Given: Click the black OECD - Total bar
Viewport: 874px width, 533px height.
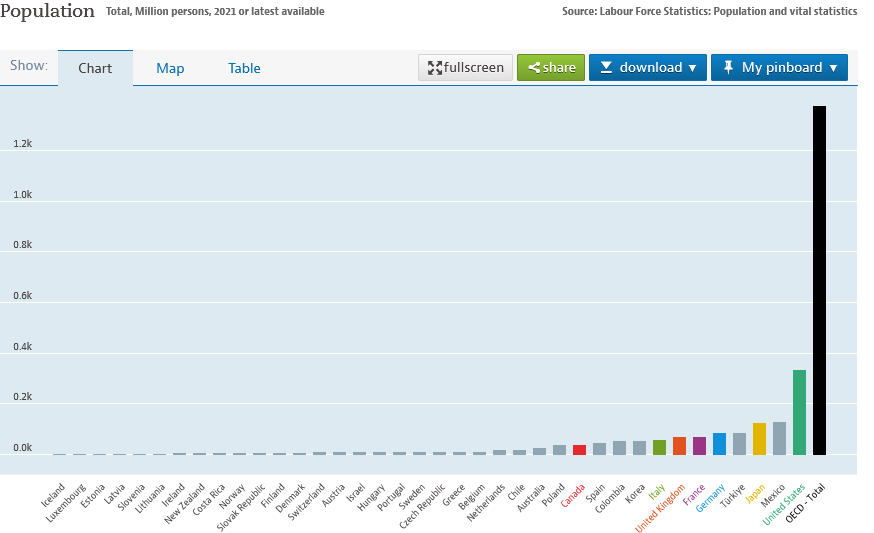Looking at the screenshot, I should (819, 280).
